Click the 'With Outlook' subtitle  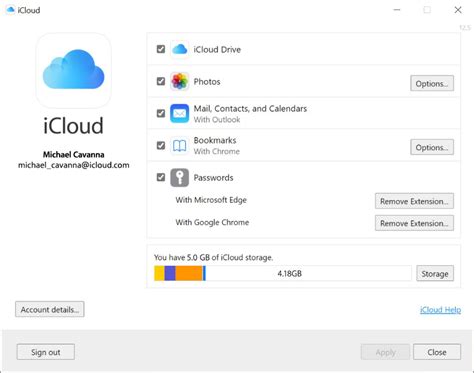(217, 120)
